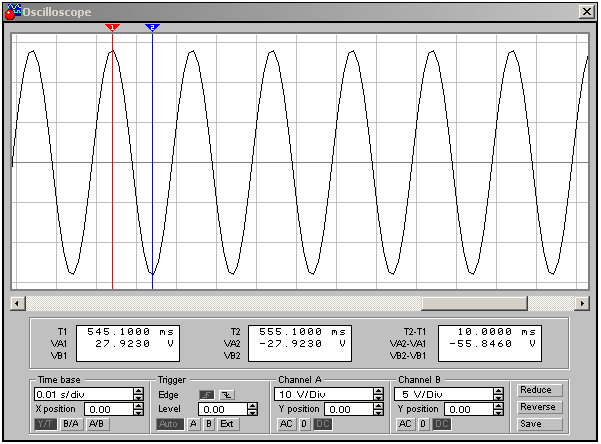This screenshot has width=601, height=444.
Task: Set trigger source to channel A
Action: point(194,424)
